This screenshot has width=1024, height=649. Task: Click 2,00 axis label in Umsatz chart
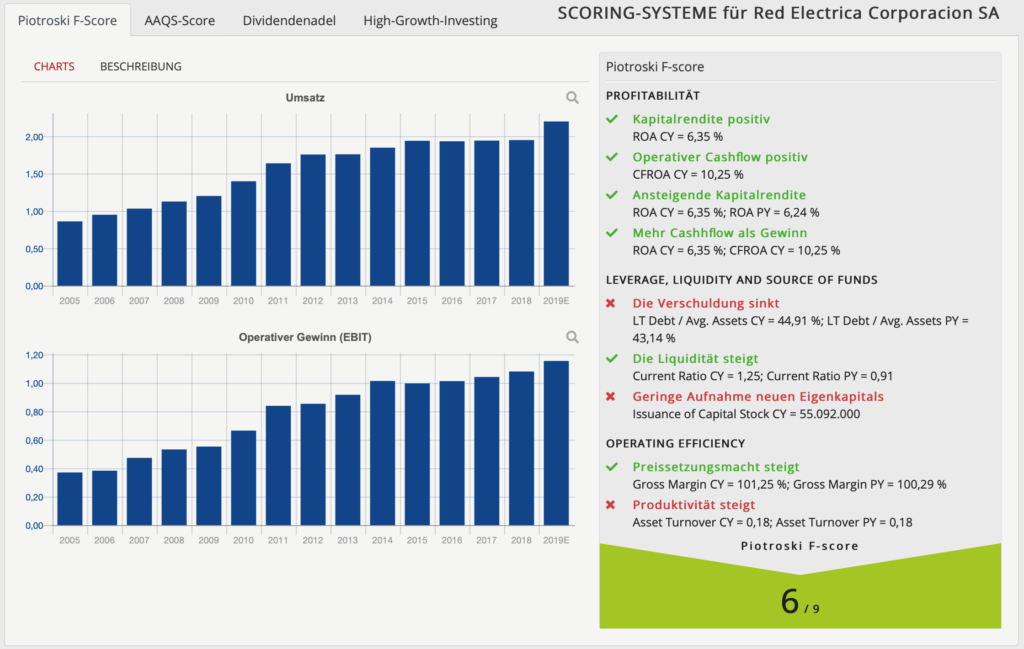(x=34, y=137)
